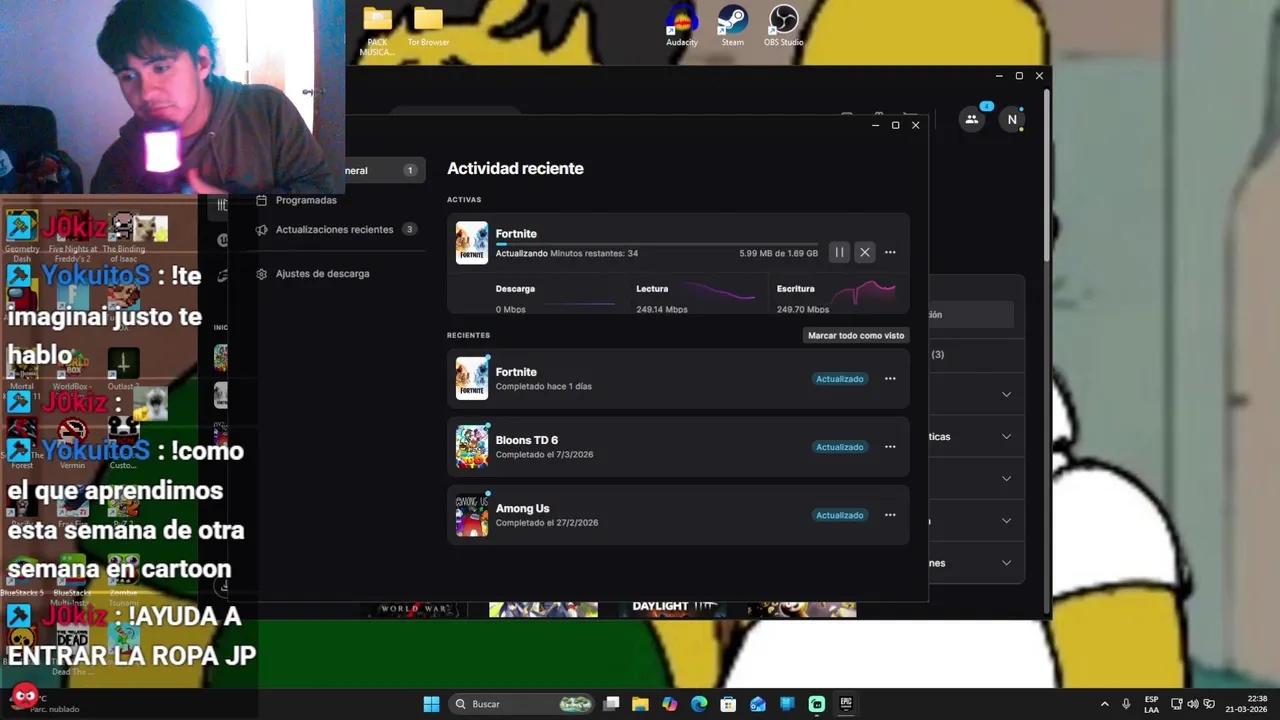Open Task View on taskbar
The width and height of the screenshot is (1280, 720).
pyautogui.click(x=611, y=704)
